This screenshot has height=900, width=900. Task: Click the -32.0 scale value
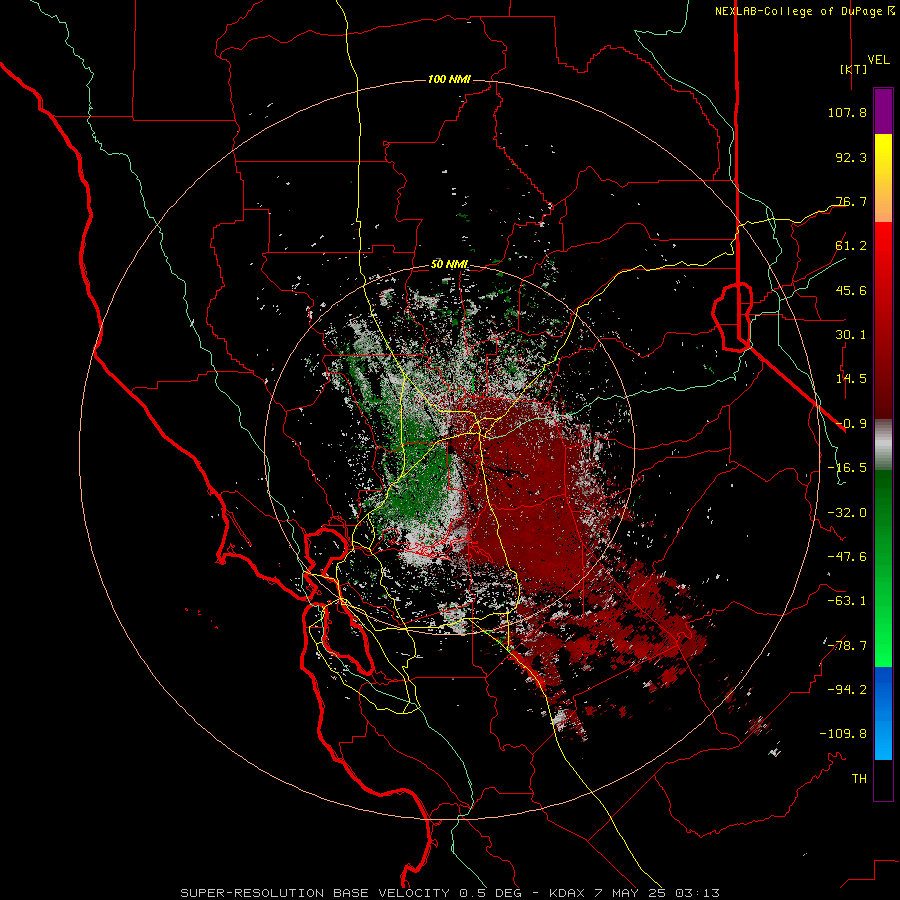tap(847, 513)
